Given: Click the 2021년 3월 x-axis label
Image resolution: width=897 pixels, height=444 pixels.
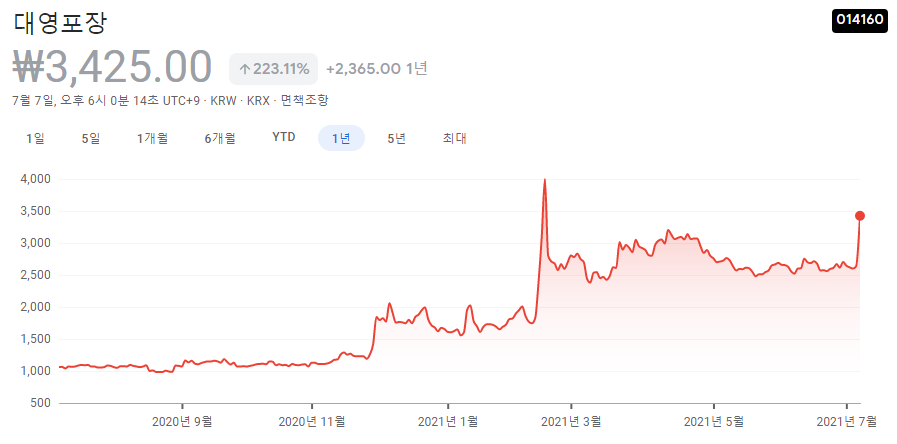Looking at the screenshot, I should click(x=571, y=422).
